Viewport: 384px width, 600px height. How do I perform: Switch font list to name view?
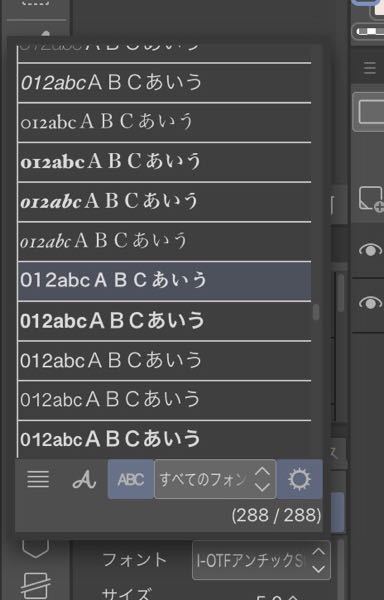[x=38, y=479]
